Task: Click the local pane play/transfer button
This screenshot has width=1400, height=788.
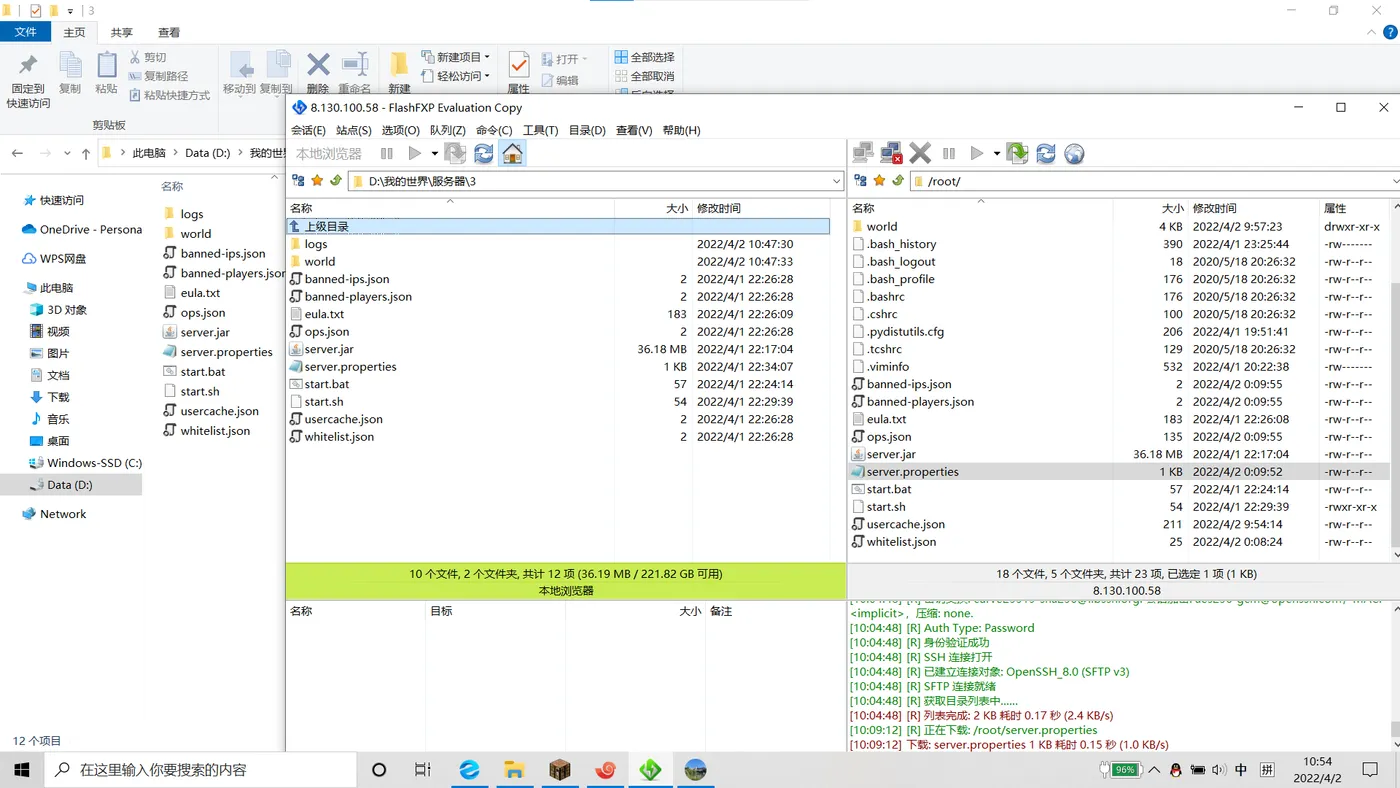Action: [414, 153]
